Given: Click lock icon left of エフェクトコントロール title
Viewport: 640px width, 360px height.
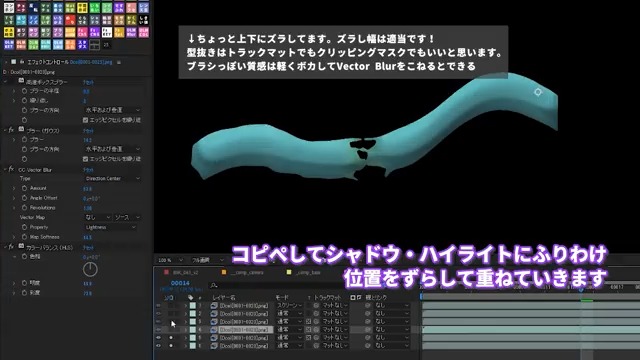Looking at the screenshot, I should click(x=22, y=62).
